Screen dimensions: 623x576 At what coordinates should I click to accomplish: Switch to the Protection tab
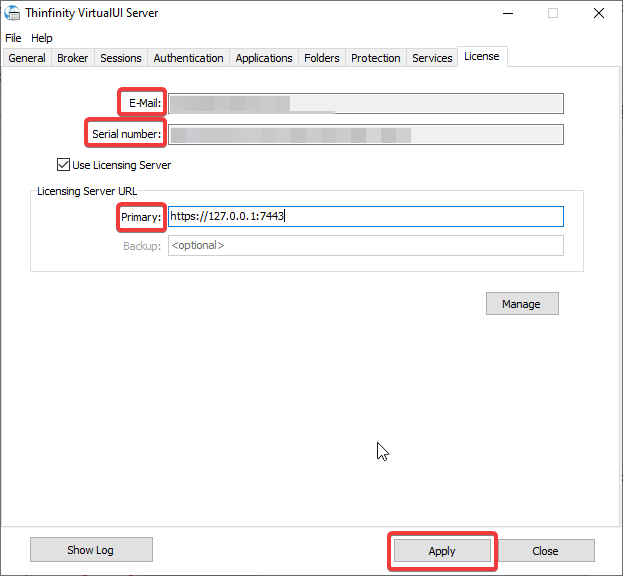pyautogui.click(x=375, y=58)
